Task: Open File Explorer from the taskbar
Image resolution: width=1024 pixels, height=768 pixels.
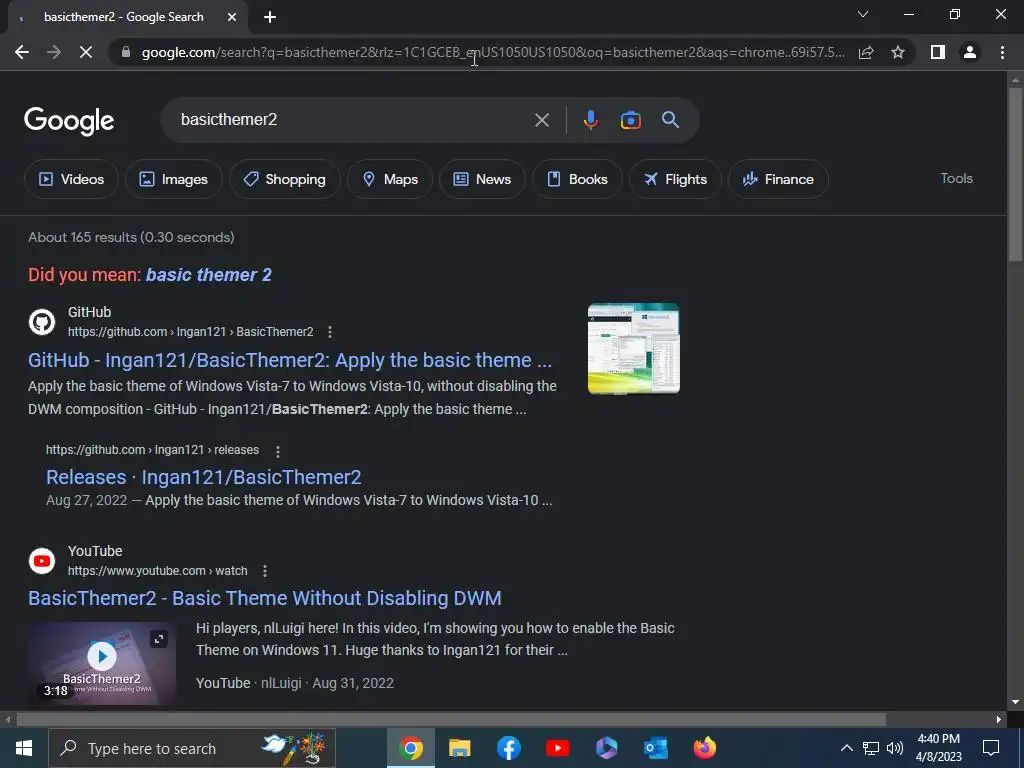Action: 460,748
